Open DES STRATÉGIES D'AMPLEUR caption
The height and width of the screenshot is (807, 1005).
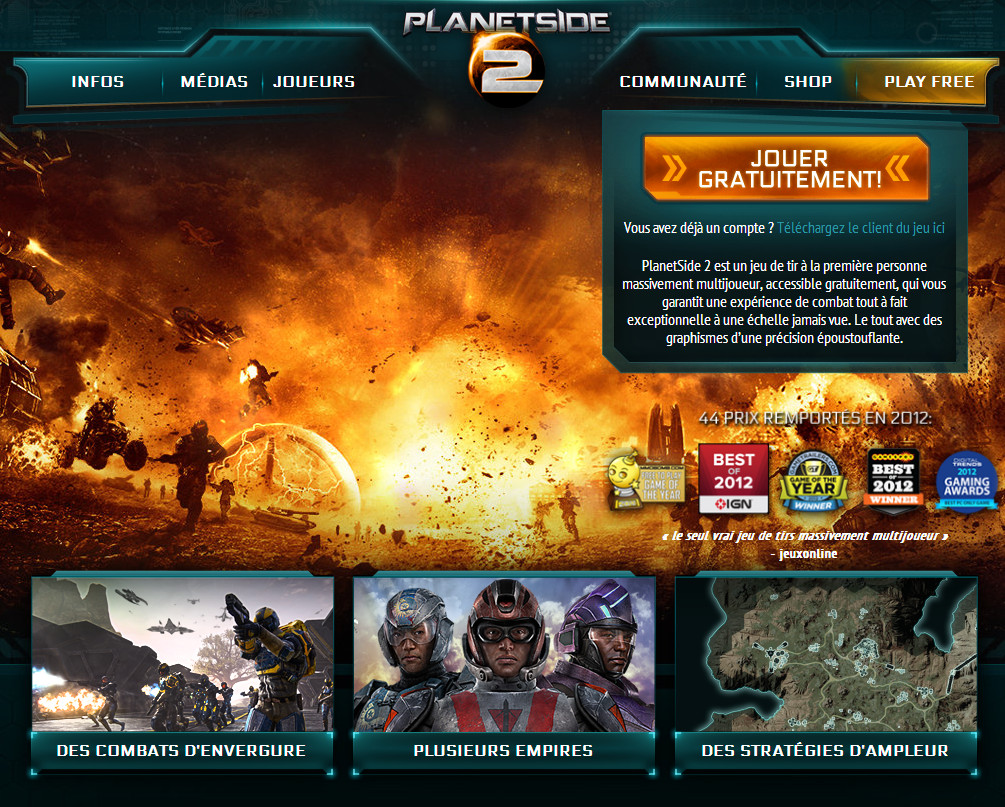(825, 750)
